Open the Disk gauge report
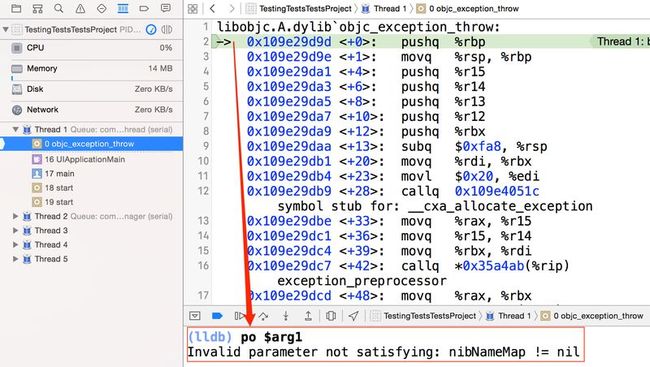Image resolution: width=650 pixels, height=367 pixels. [91, 89]
